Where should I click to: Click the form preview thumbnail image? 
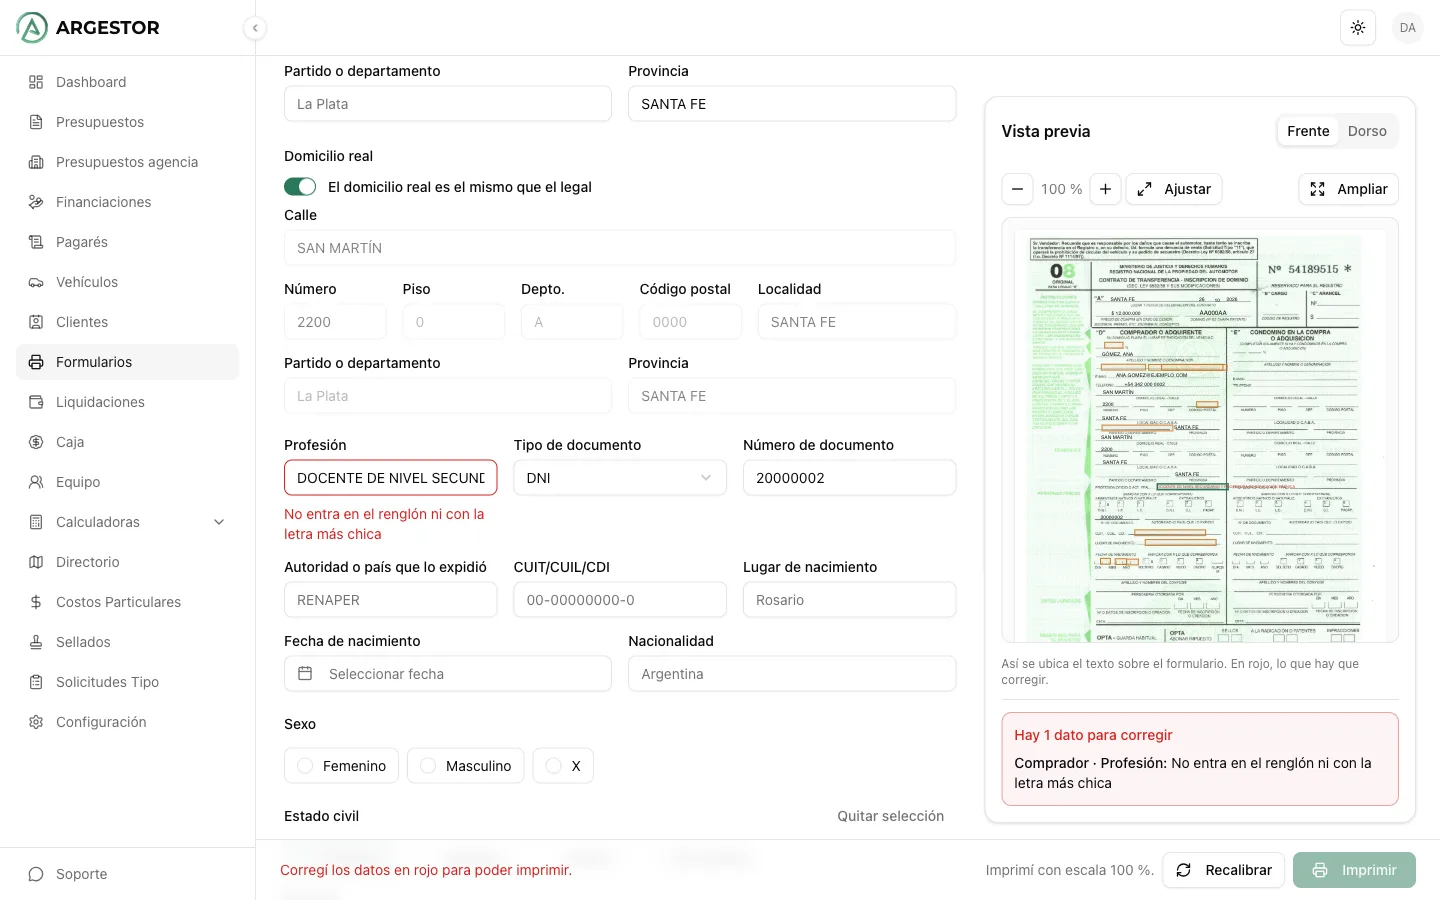1200,430
